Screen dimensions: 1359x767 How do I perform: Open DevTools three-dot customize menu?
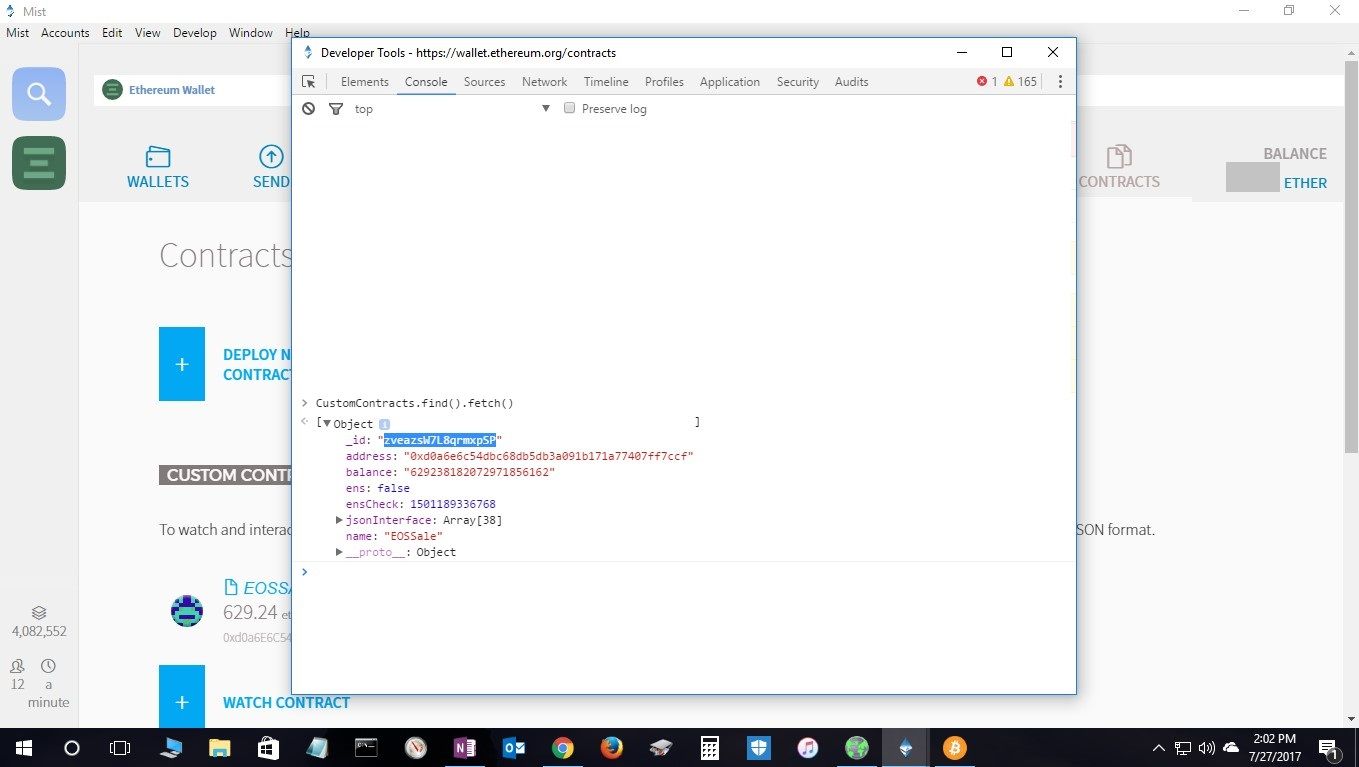(x=1060, y=82)
